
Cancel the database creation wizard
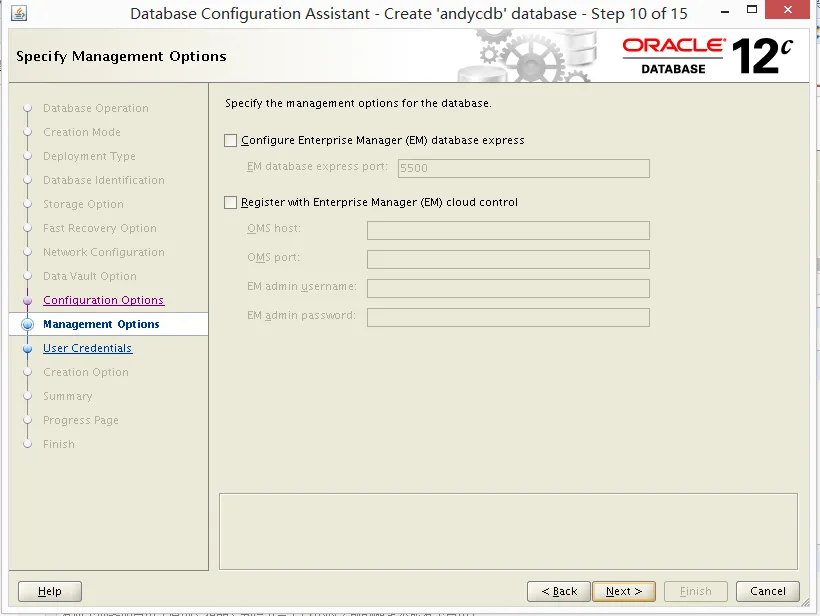(768, 591)
